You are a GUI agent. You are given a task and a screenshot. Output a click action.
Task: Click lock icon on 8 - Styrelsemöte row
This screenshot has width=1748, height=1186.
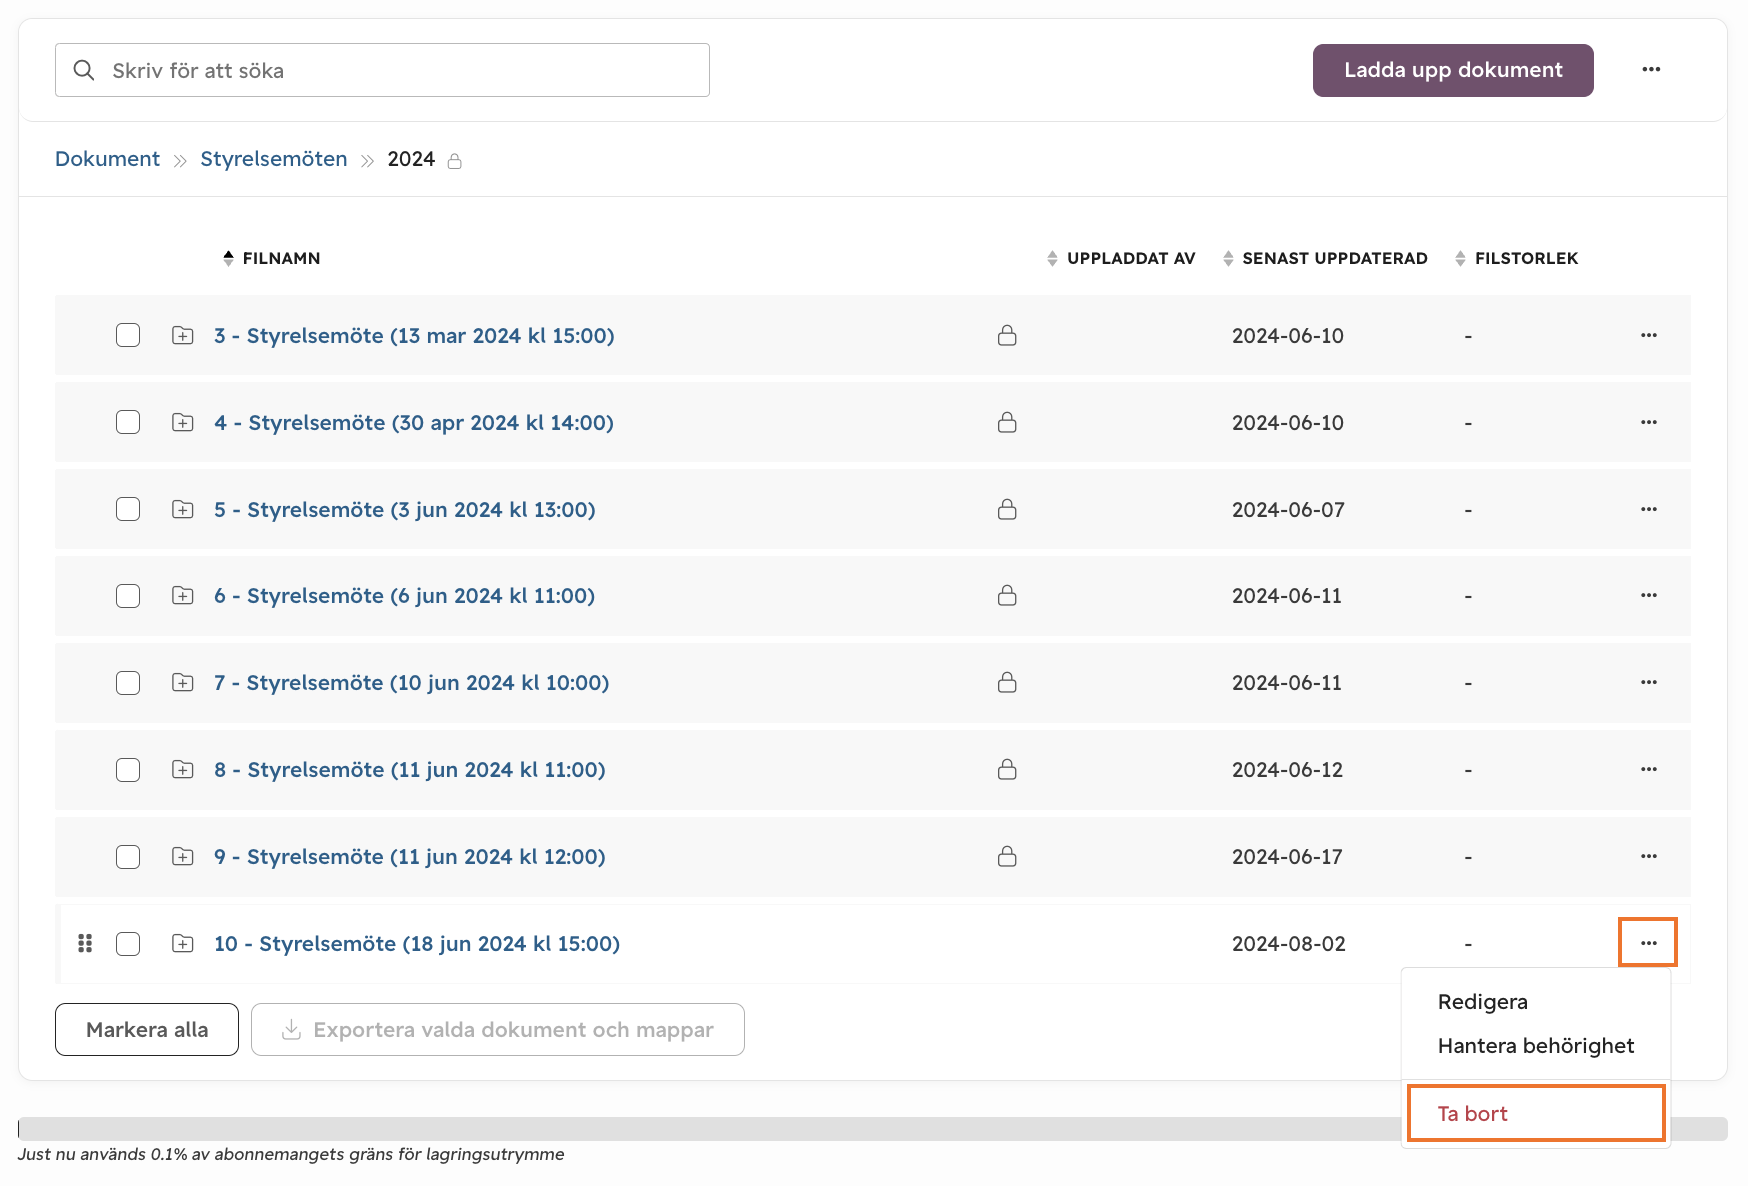[1007, 769]
